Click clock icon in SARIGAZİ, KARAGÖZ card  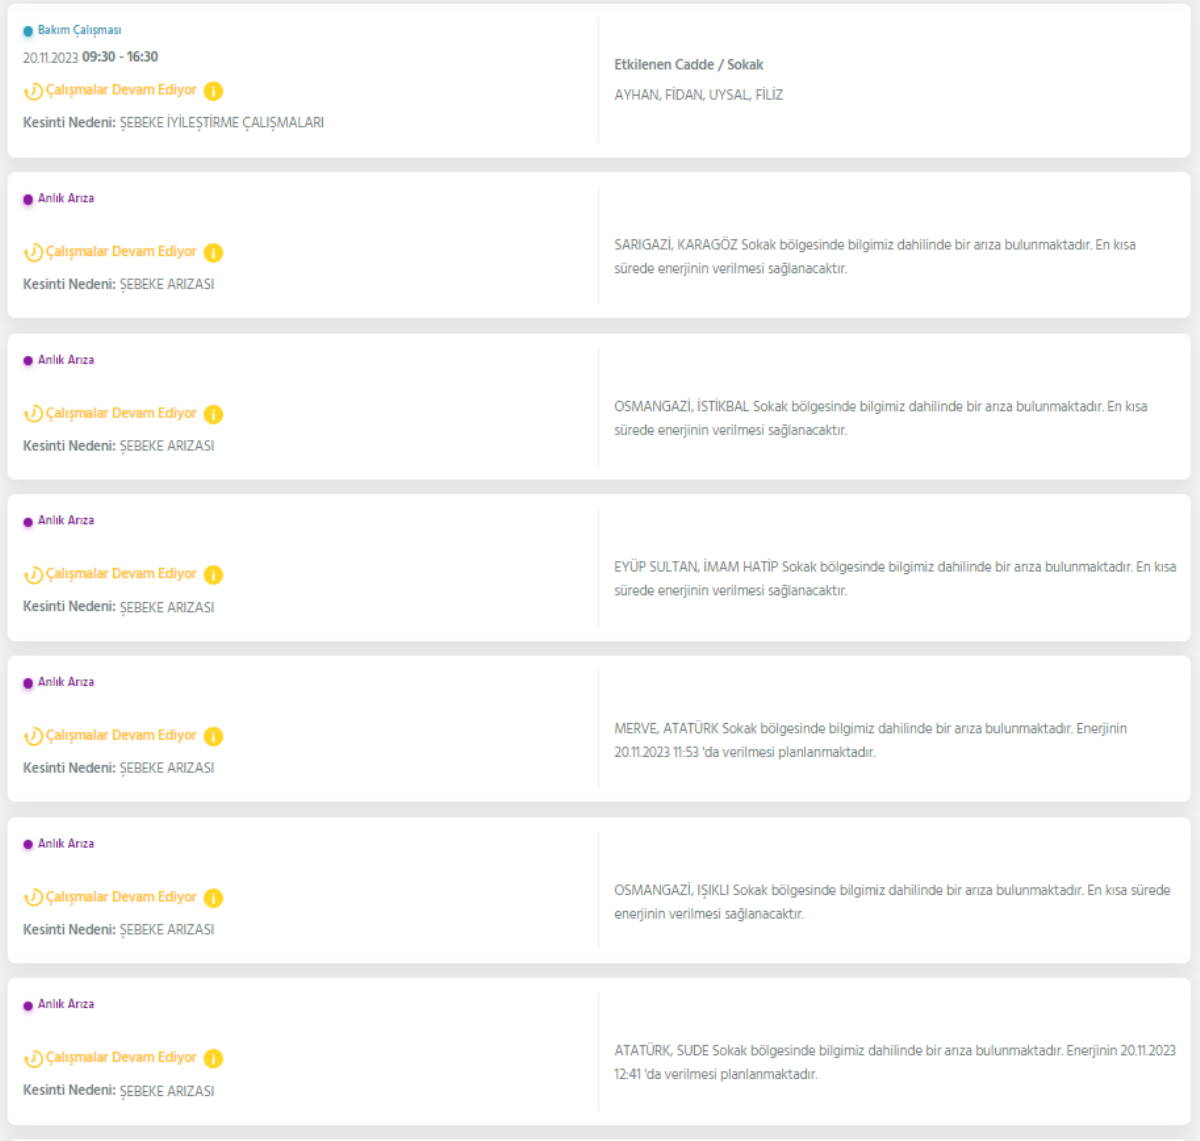click(33, 253)
